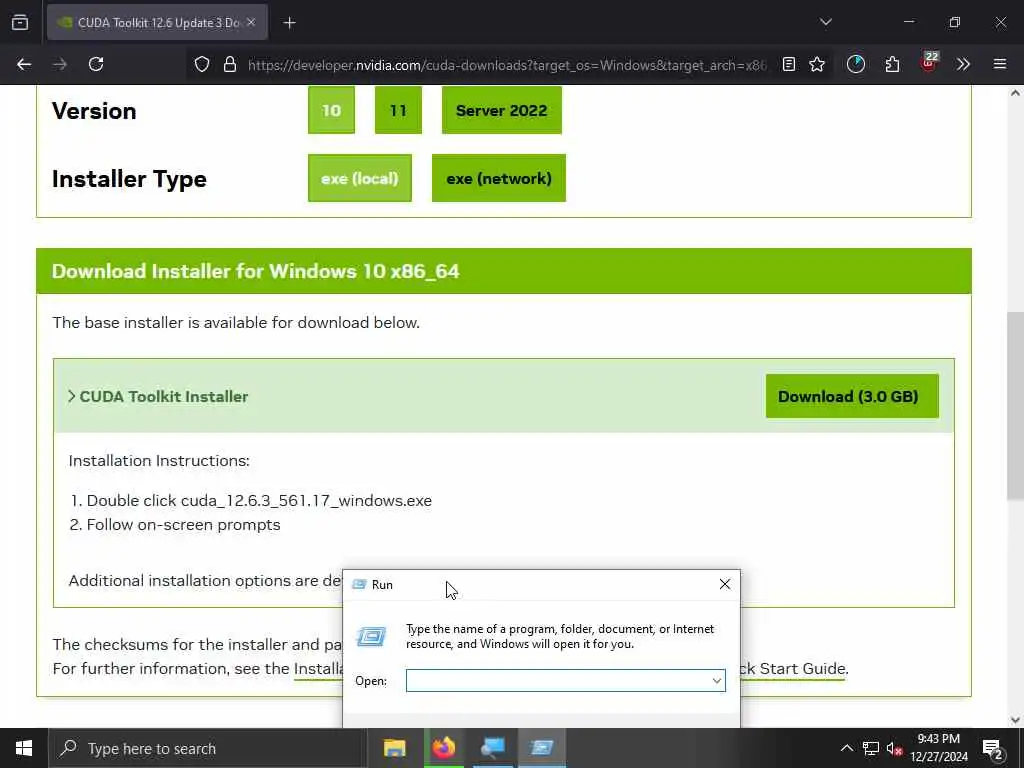Switch to Firefox in taskbar
1024x768 pixels.
click(443, 748)
